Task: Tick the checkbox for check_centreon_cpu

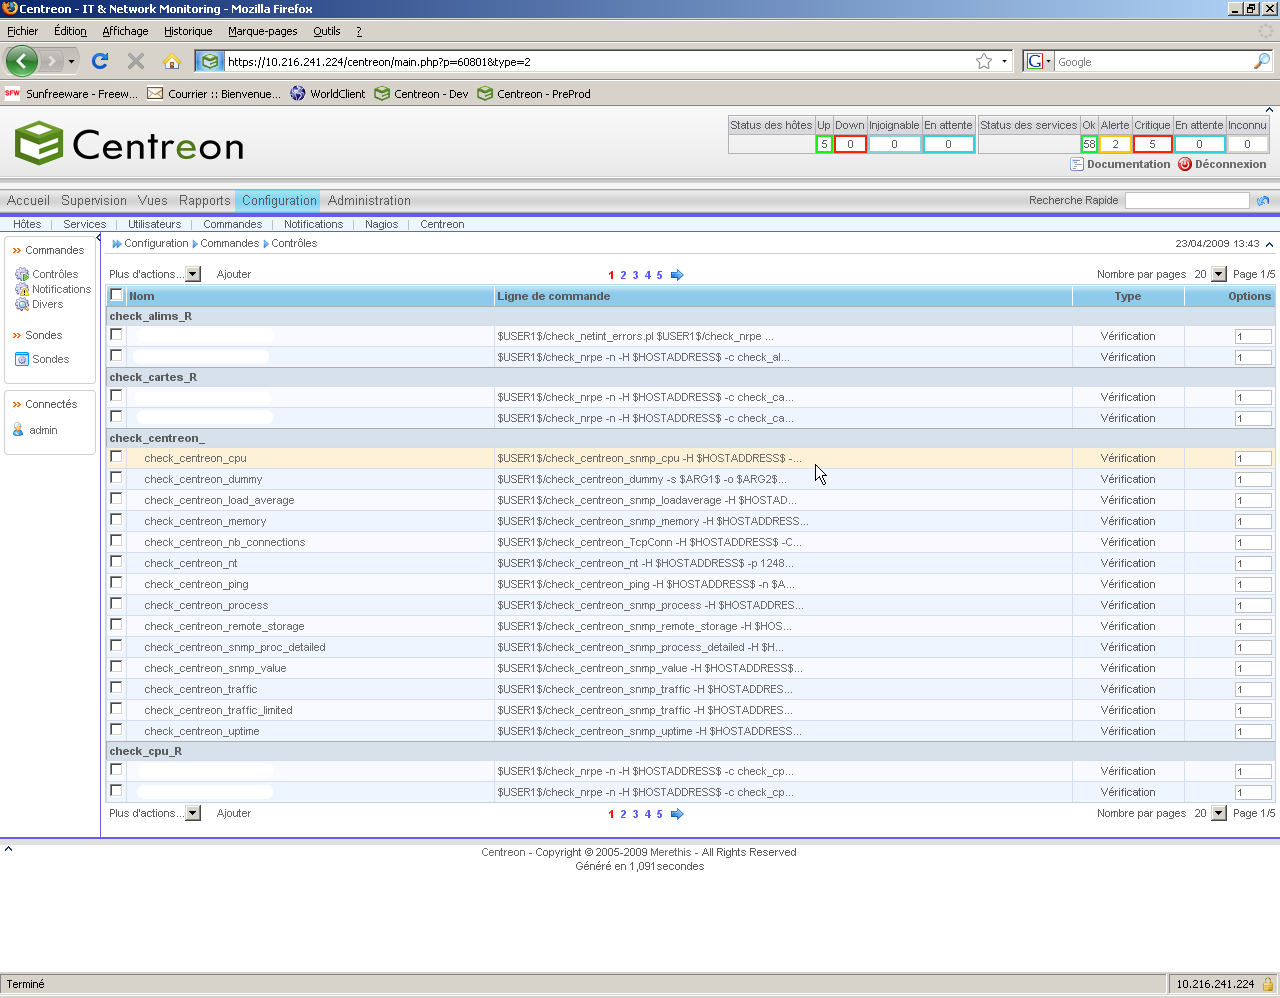Action: point(116,457)
